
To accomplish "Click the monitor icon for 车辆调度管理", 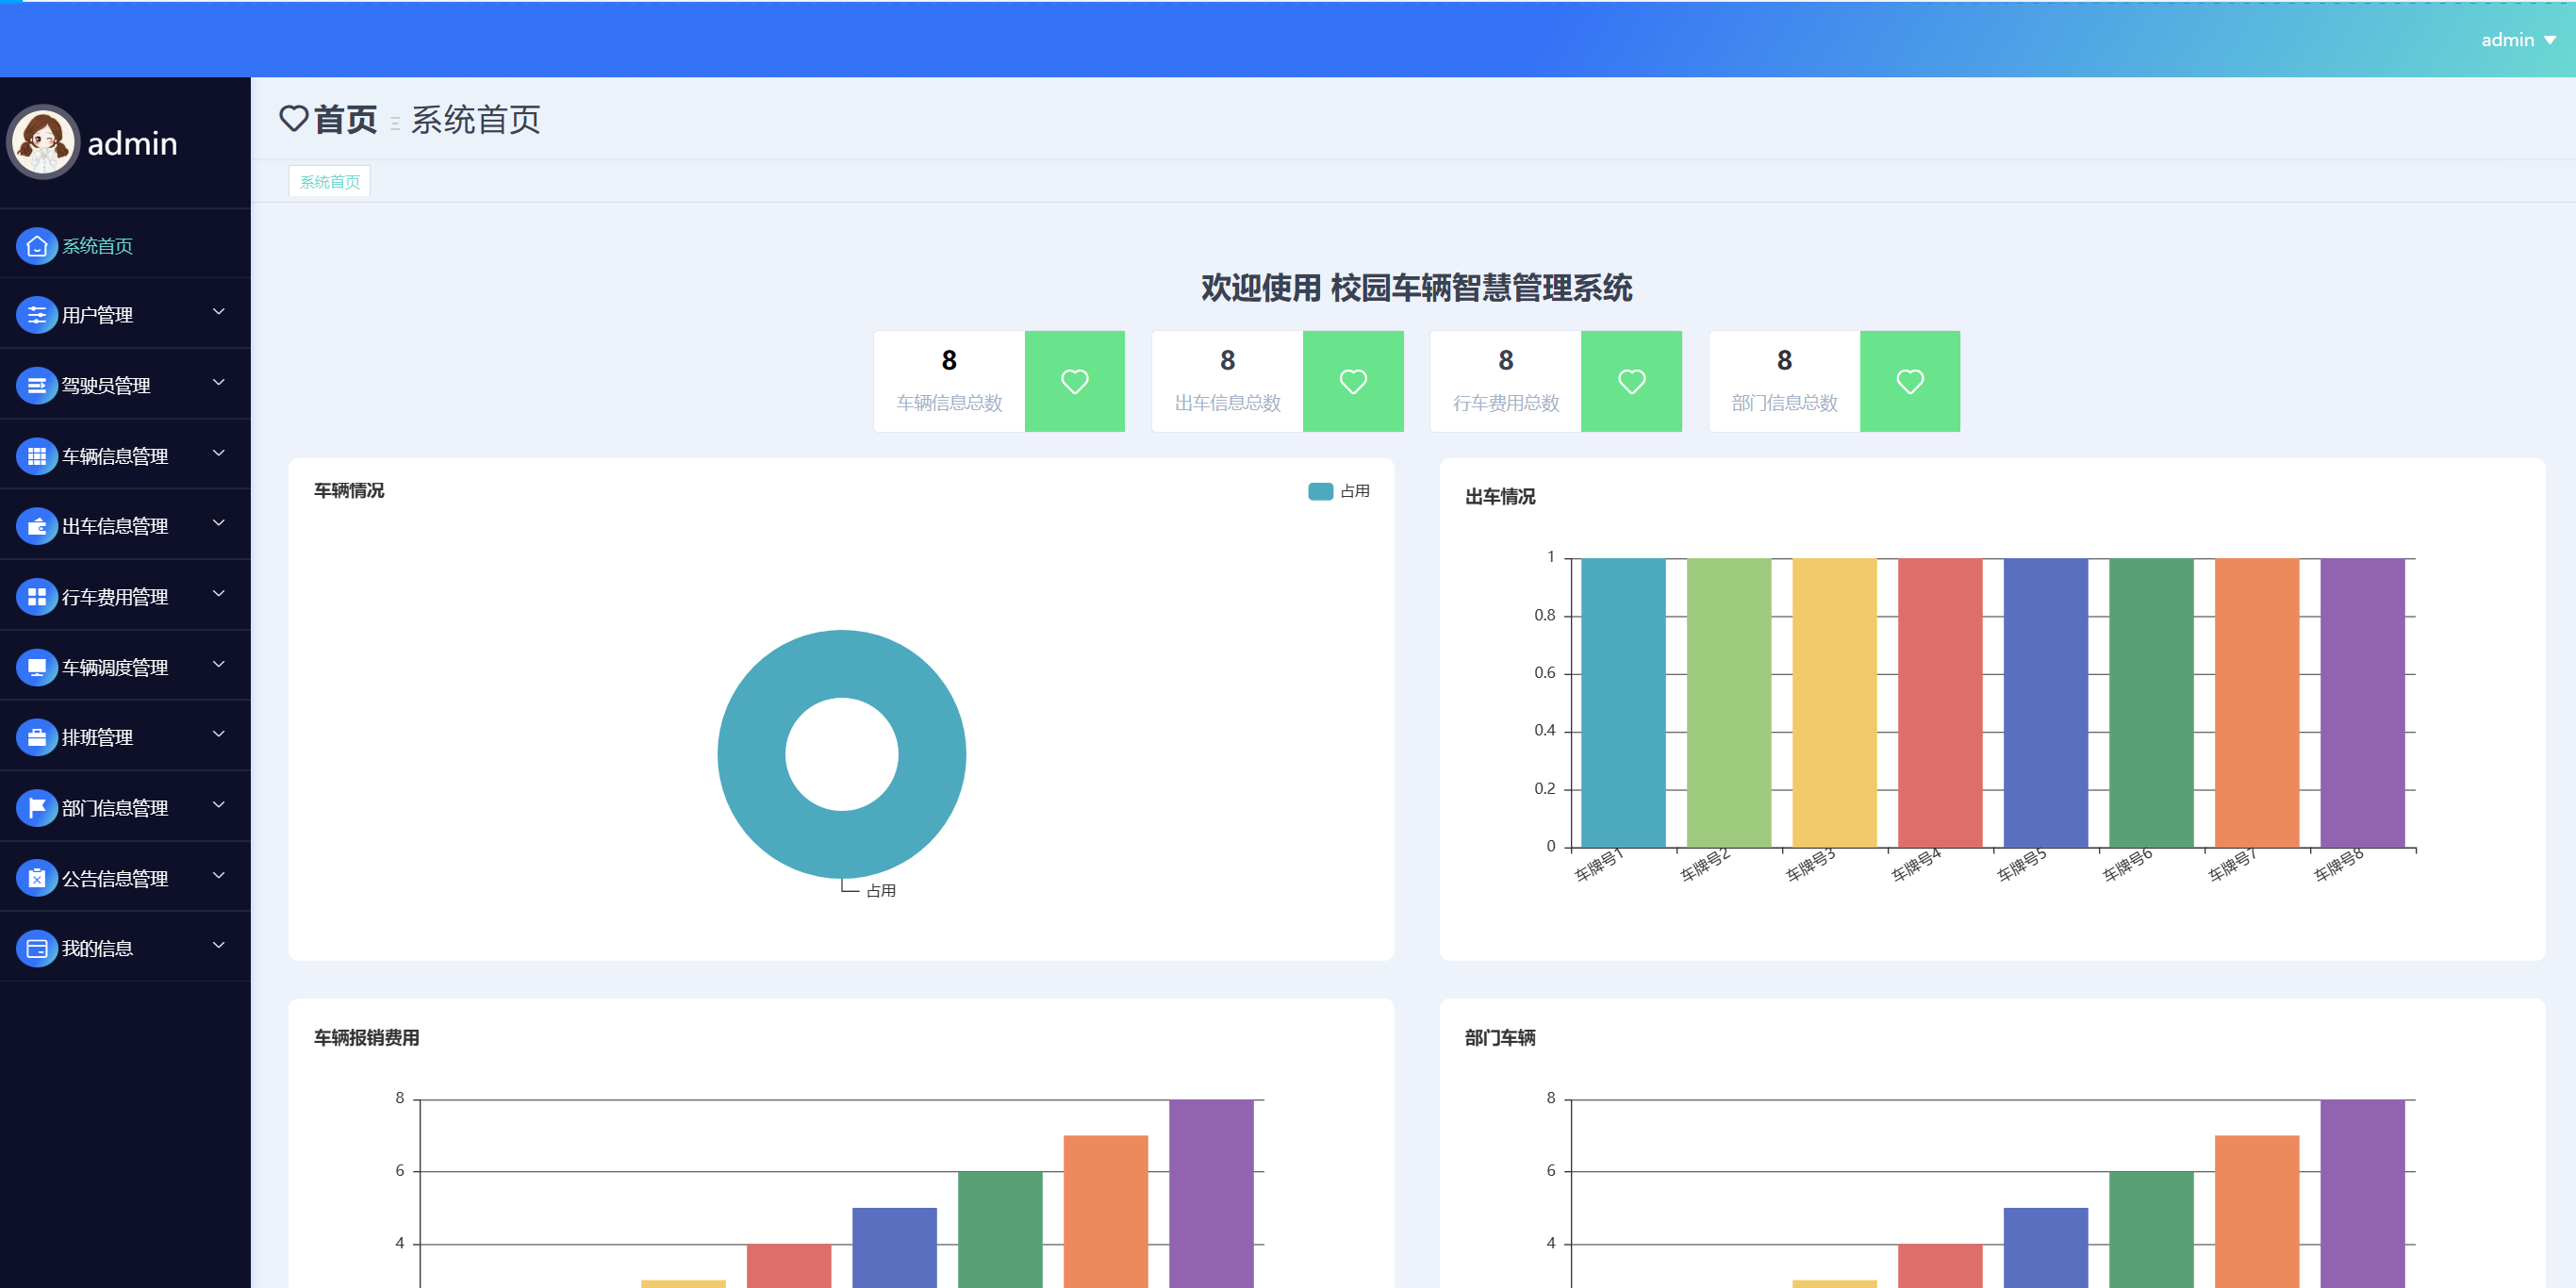I will 37,667.
